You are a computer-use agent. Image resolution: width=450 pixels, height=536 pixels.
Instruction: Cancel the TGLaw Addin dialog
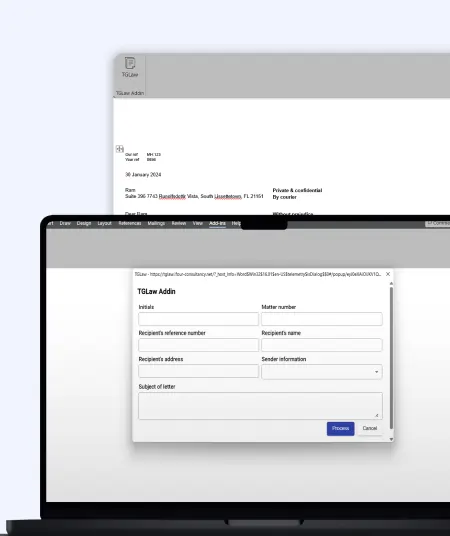coord(370,429)
